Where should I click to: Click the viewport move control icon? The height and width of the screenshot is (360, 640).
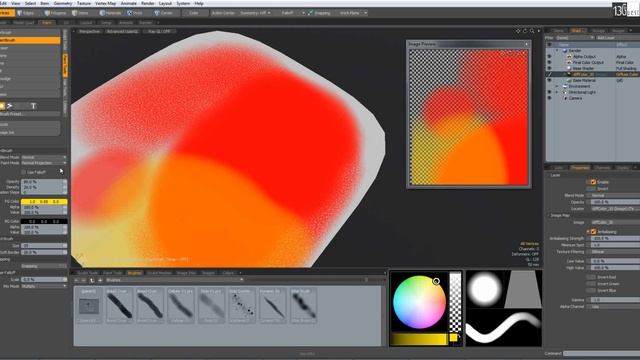click(x=518, y=31)
